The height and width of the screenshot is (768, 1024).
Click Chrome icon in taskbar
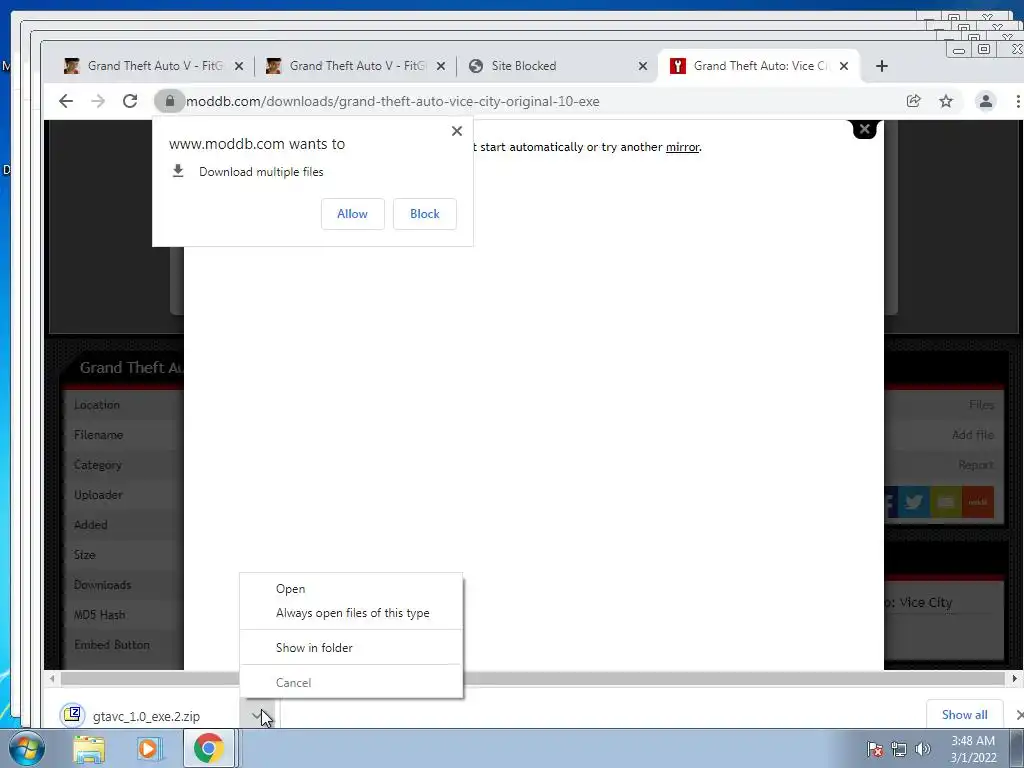pos(208,748)
